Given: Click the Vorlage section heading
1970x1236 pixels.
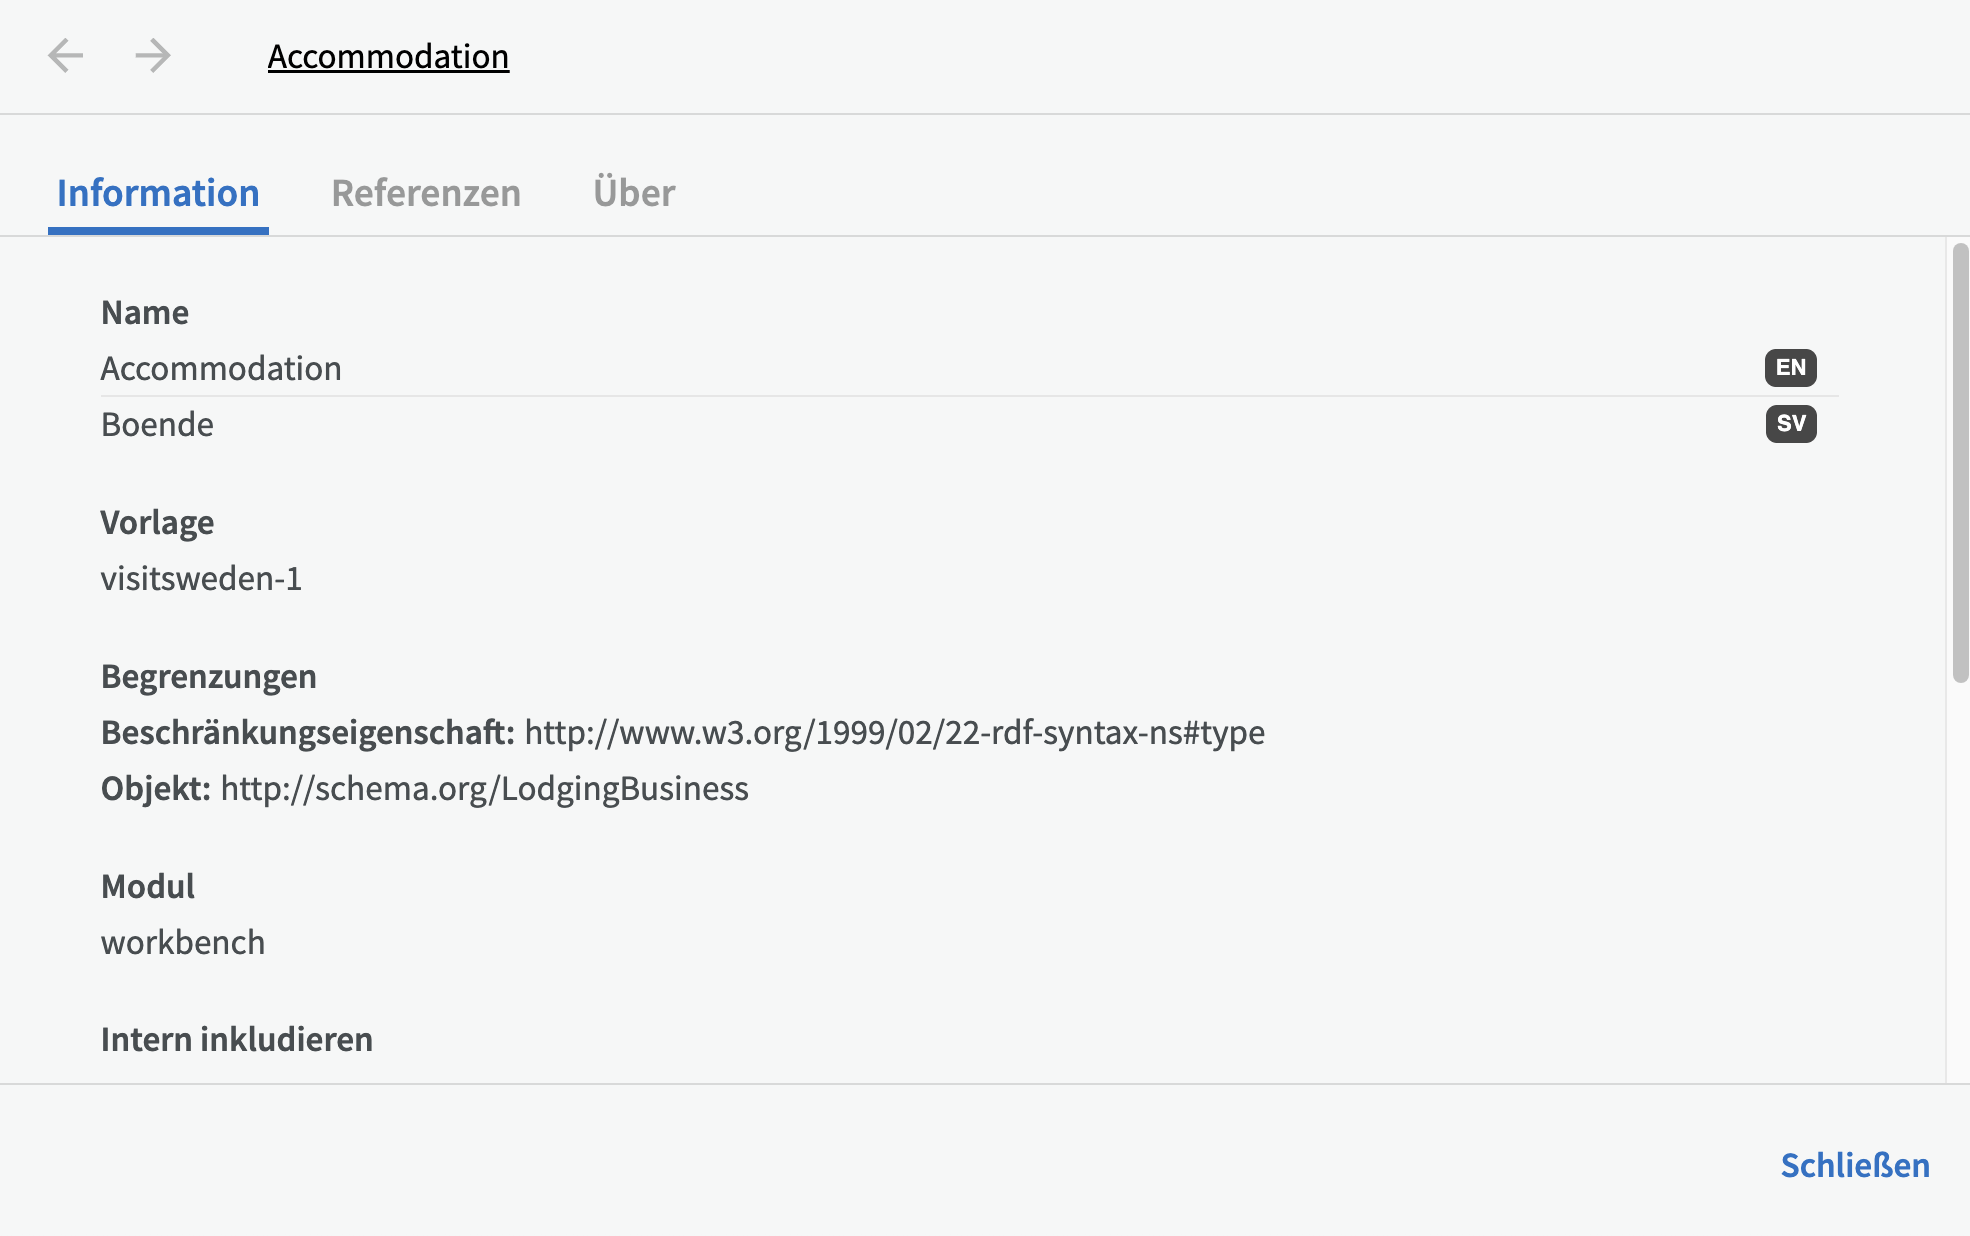Looking at the screenshot, I should click(x=157, y=523).
